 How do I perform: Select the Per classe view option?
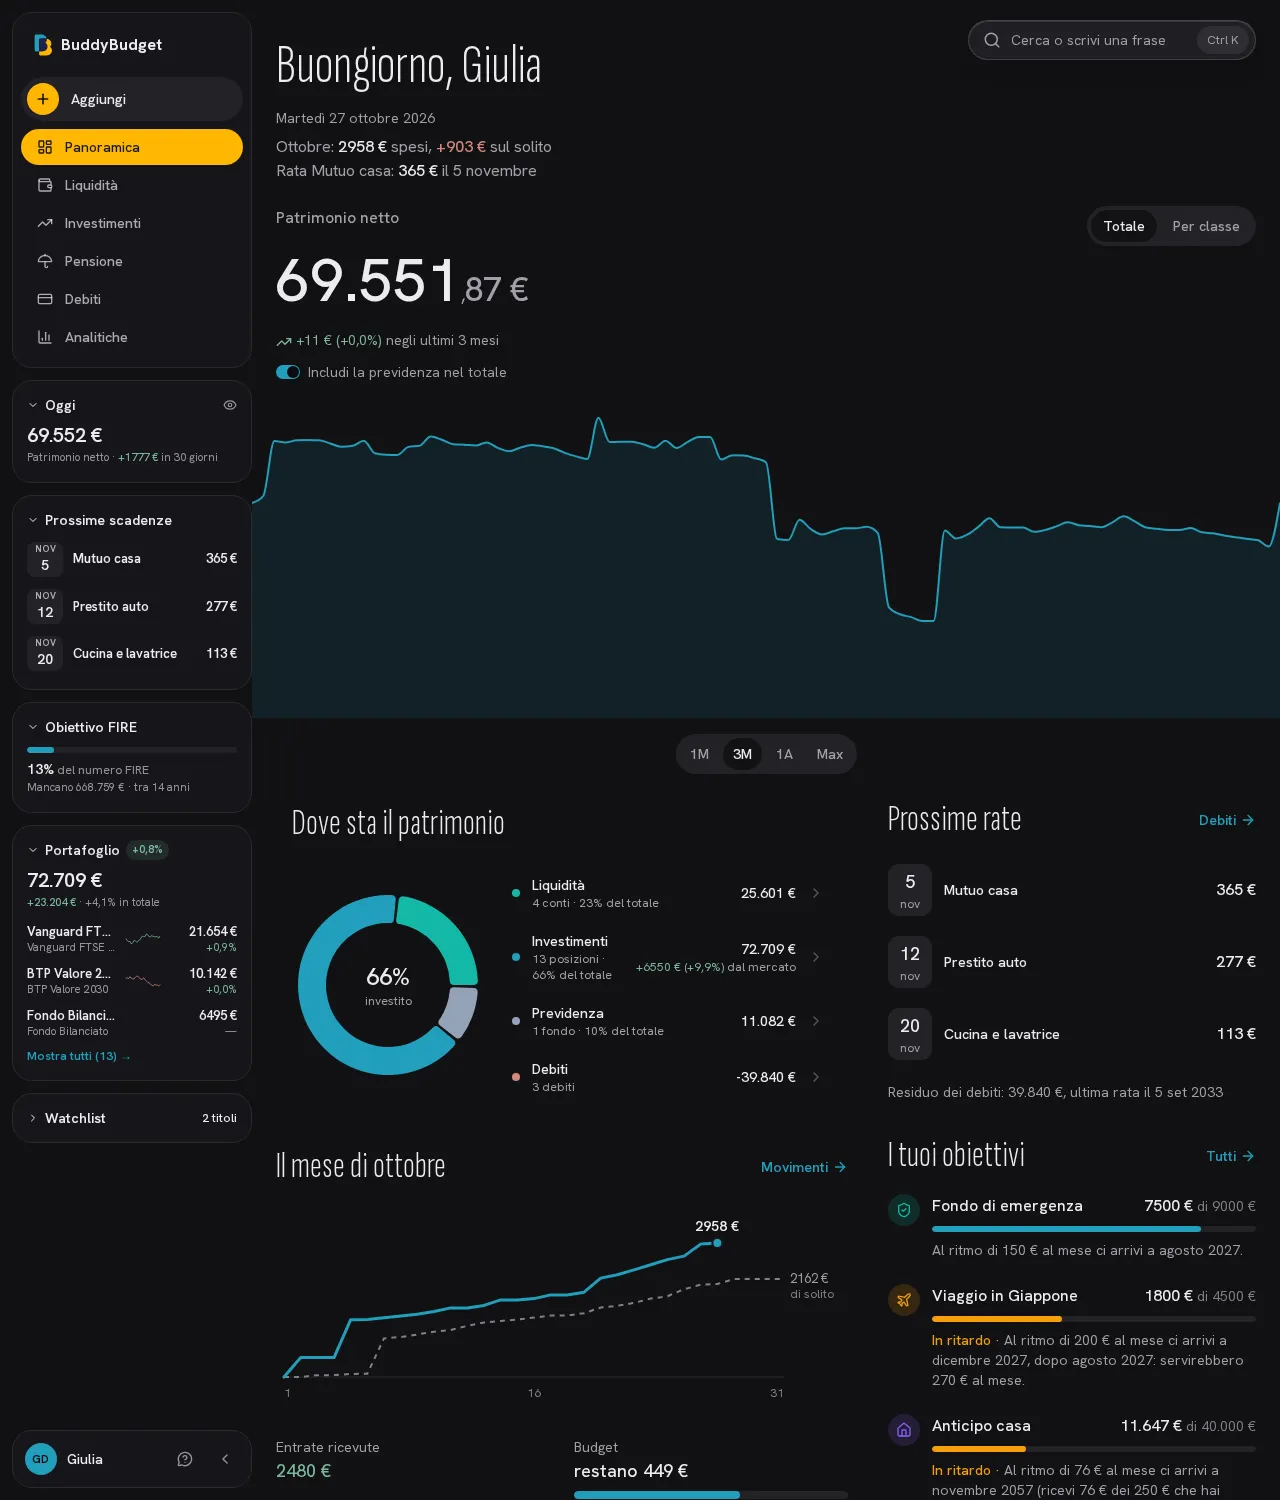click(1206, 226)
